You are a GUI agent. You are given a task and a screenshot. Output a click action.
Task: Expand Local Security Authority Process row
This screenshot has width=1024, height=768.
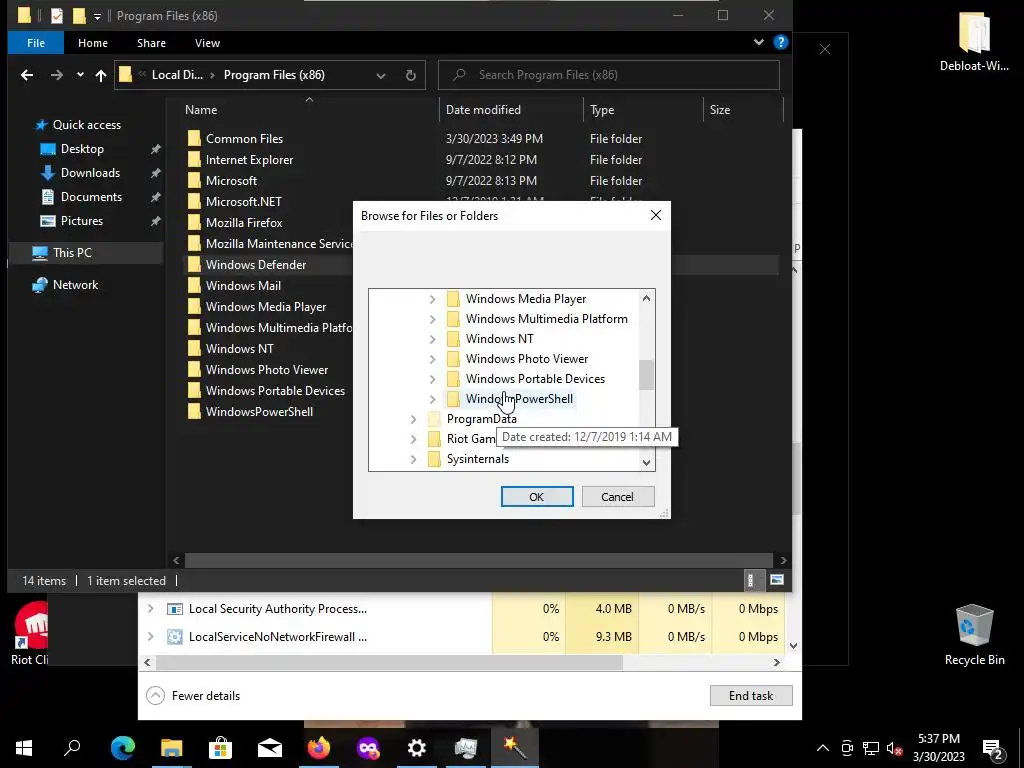coord(151,609)
